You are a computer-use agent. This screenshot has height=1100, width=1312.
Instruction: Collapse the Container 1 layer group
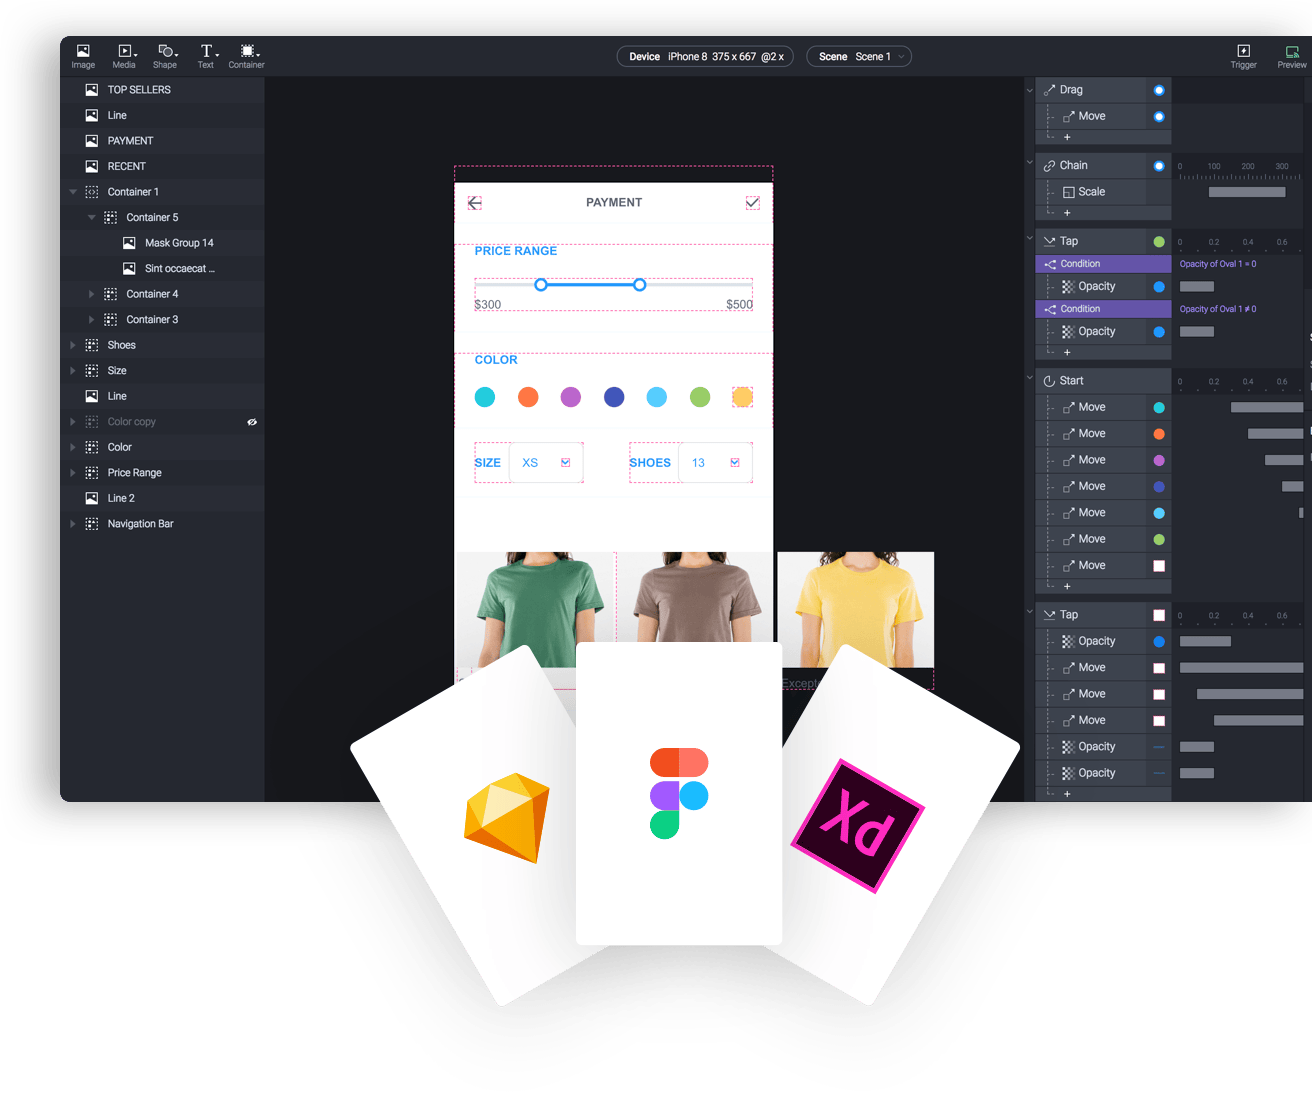(x=73, y=192)
